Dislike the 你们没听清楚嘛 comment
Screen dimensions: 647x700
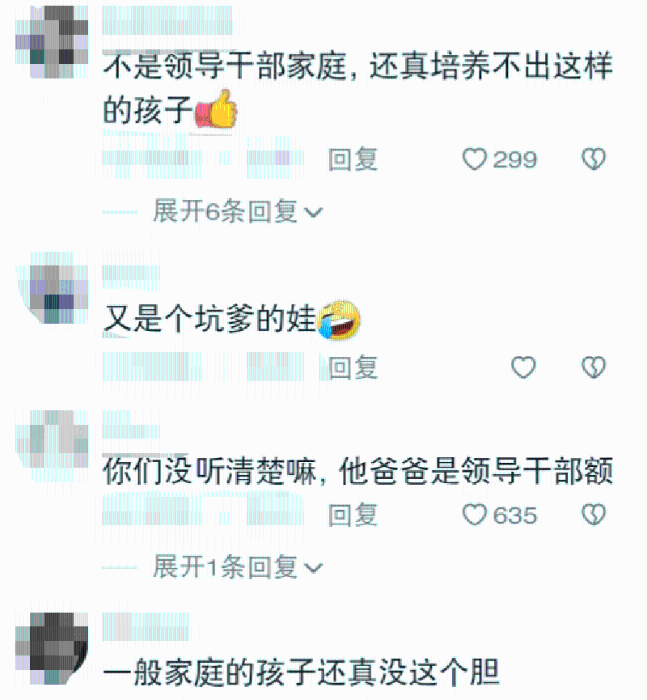pyautogui.click(x=593, y=515)
